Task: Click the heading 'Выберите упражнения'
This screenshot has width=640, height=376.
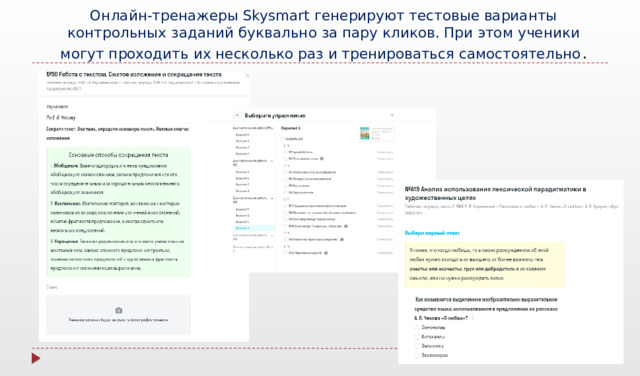Action: [275, 116]
